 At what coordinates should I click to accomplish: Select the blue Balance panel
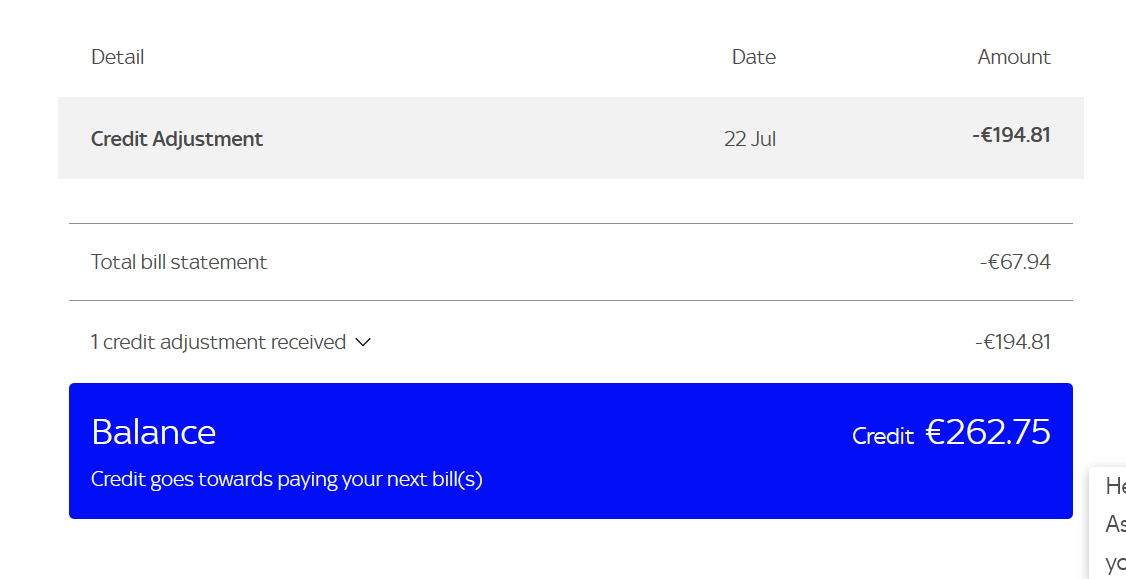570,450
